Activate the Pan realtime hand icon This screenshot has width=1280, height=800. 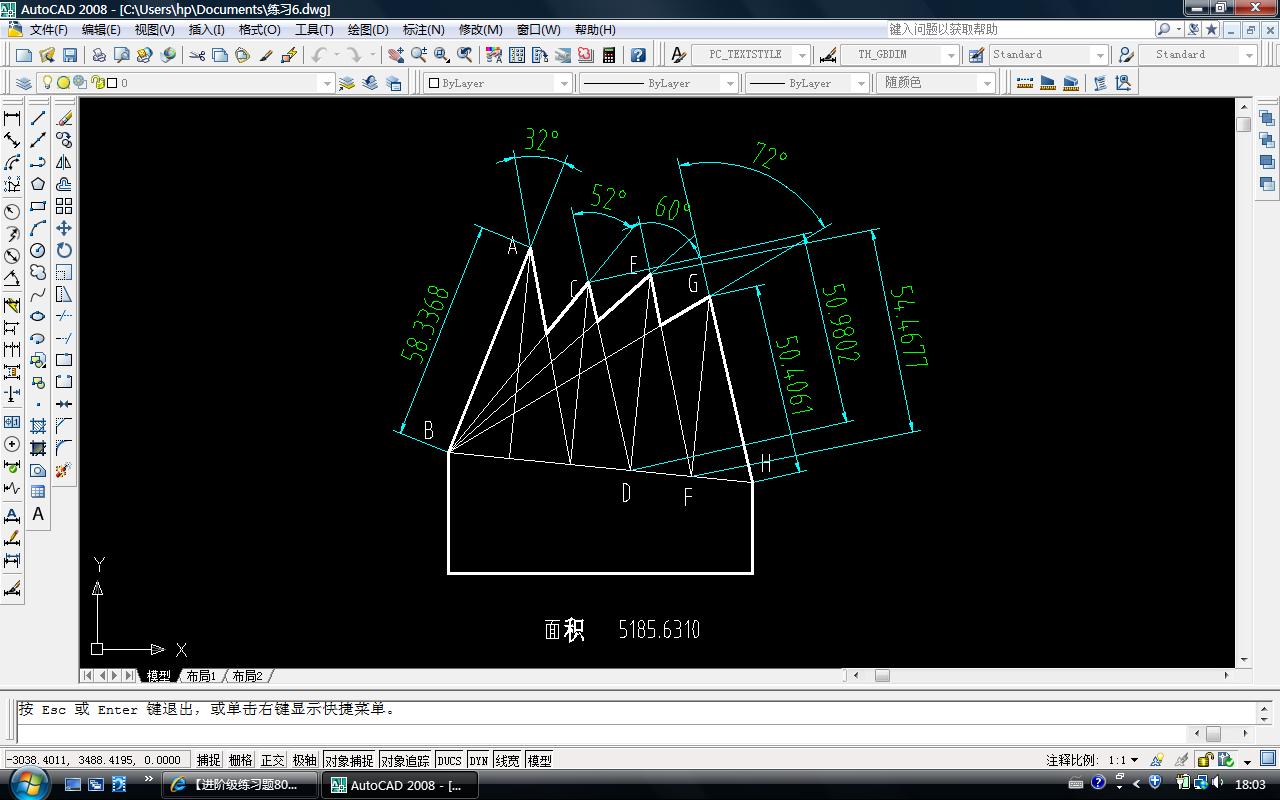[396, 55]
